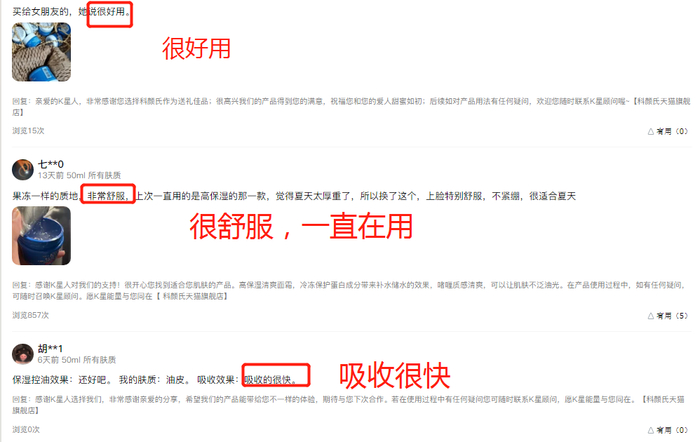
Task: Click the boxed phrase 吸收的很快
Action: tap(271, 379)
